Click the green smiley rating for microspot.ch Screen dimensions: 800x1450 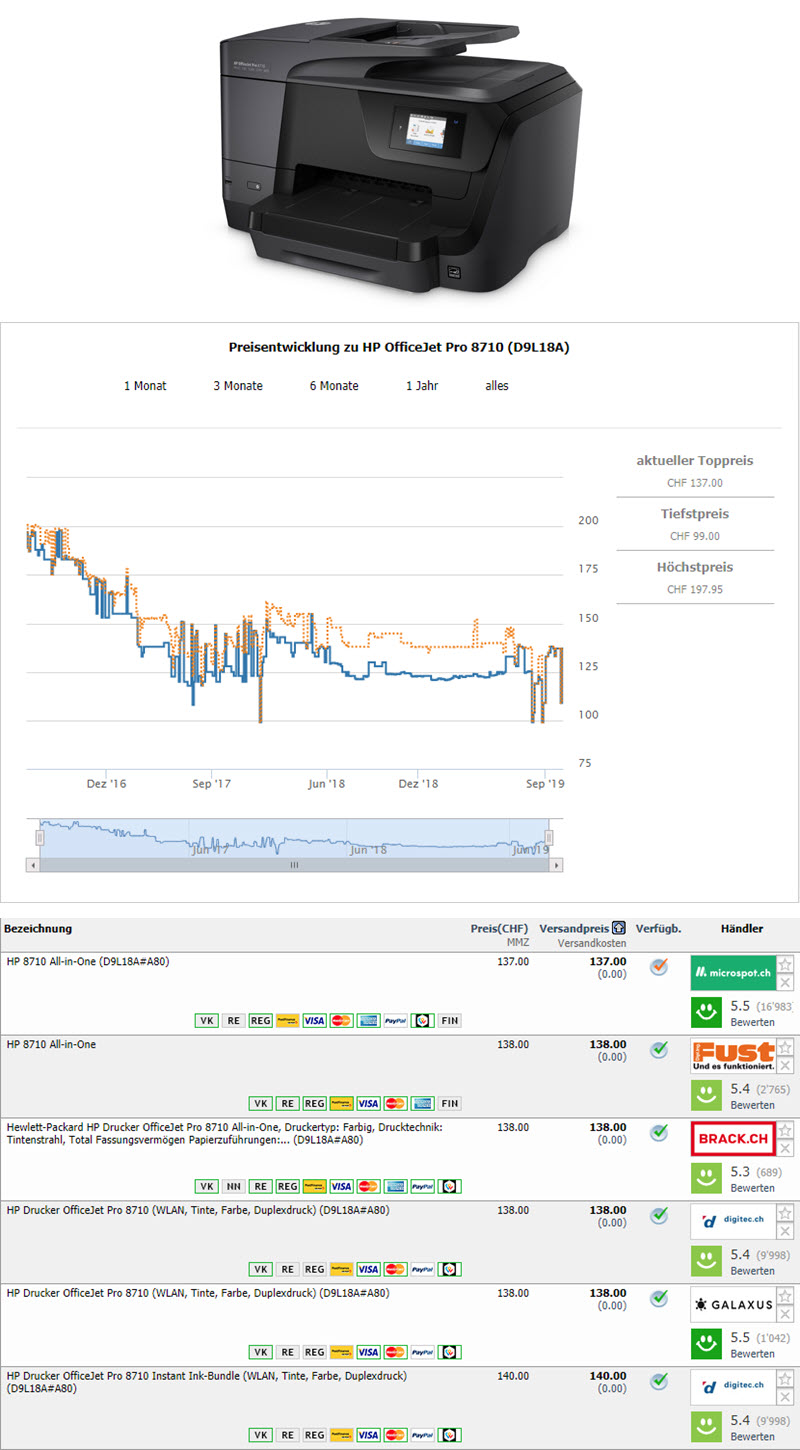pos(707,1013)
